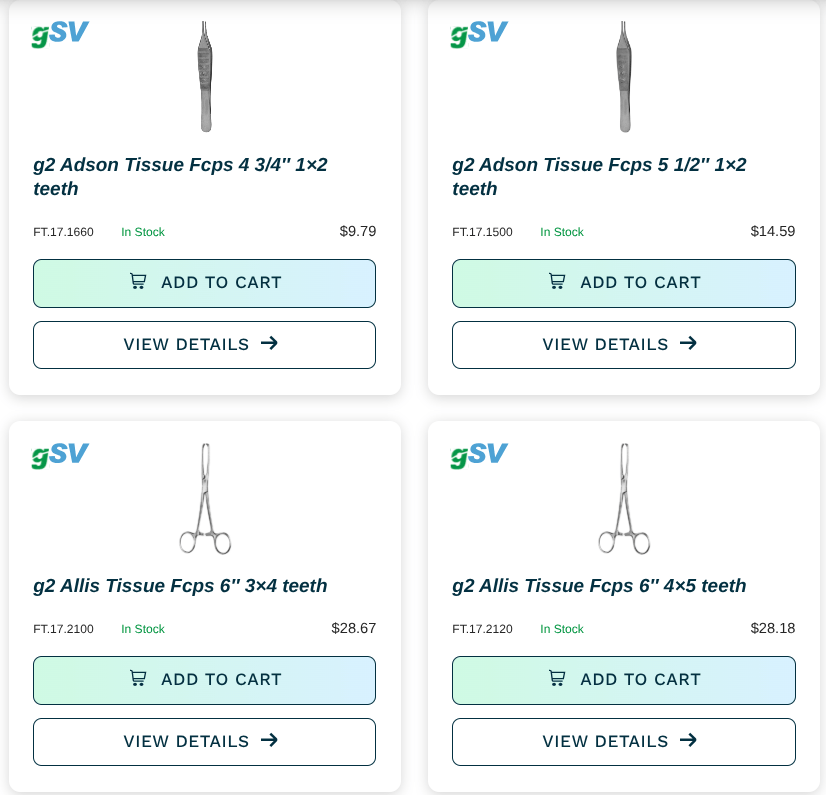The width and height of the screenshot is (826, 795).
Task: Click the gSV logo on the Allis 4×5 teeth card
Action: [x=478, y=454]
